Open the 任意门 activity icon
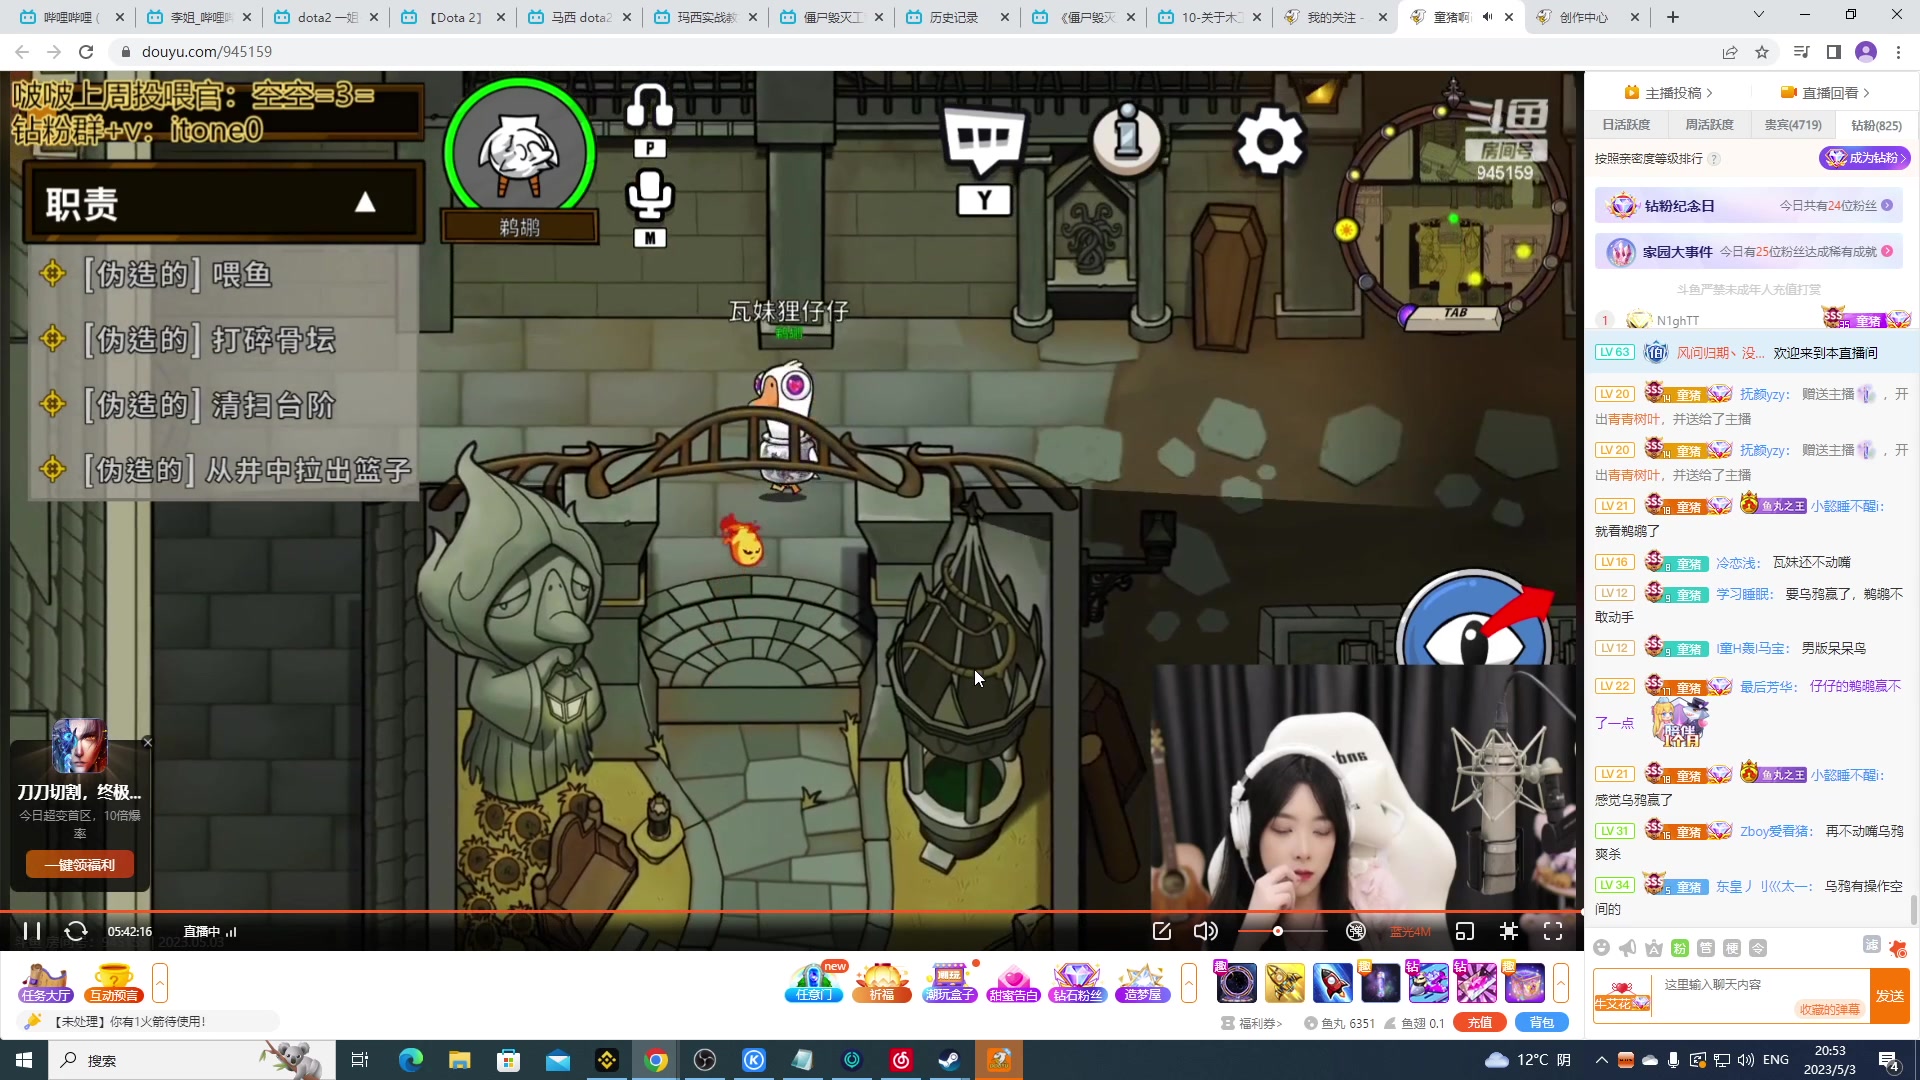 click(814, 983)
